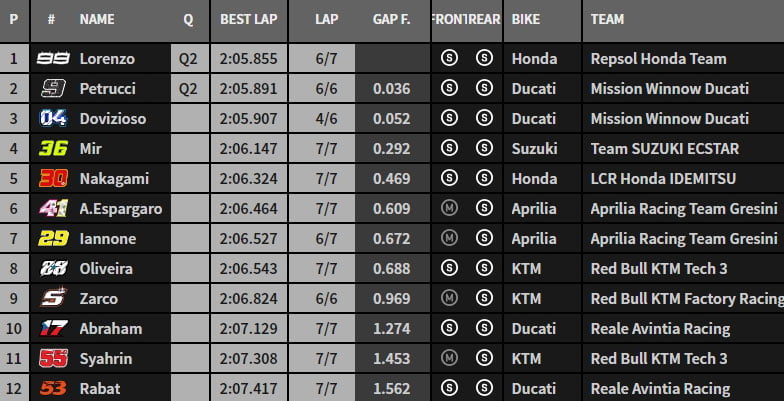
Task: Click Lorenzo's number 99 rider badge
Action: pos(52,59)
